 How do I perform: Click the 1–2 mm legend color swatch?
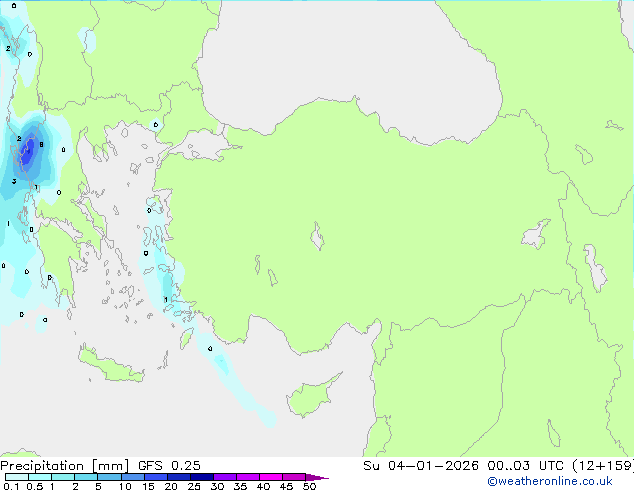pos(63,477)
